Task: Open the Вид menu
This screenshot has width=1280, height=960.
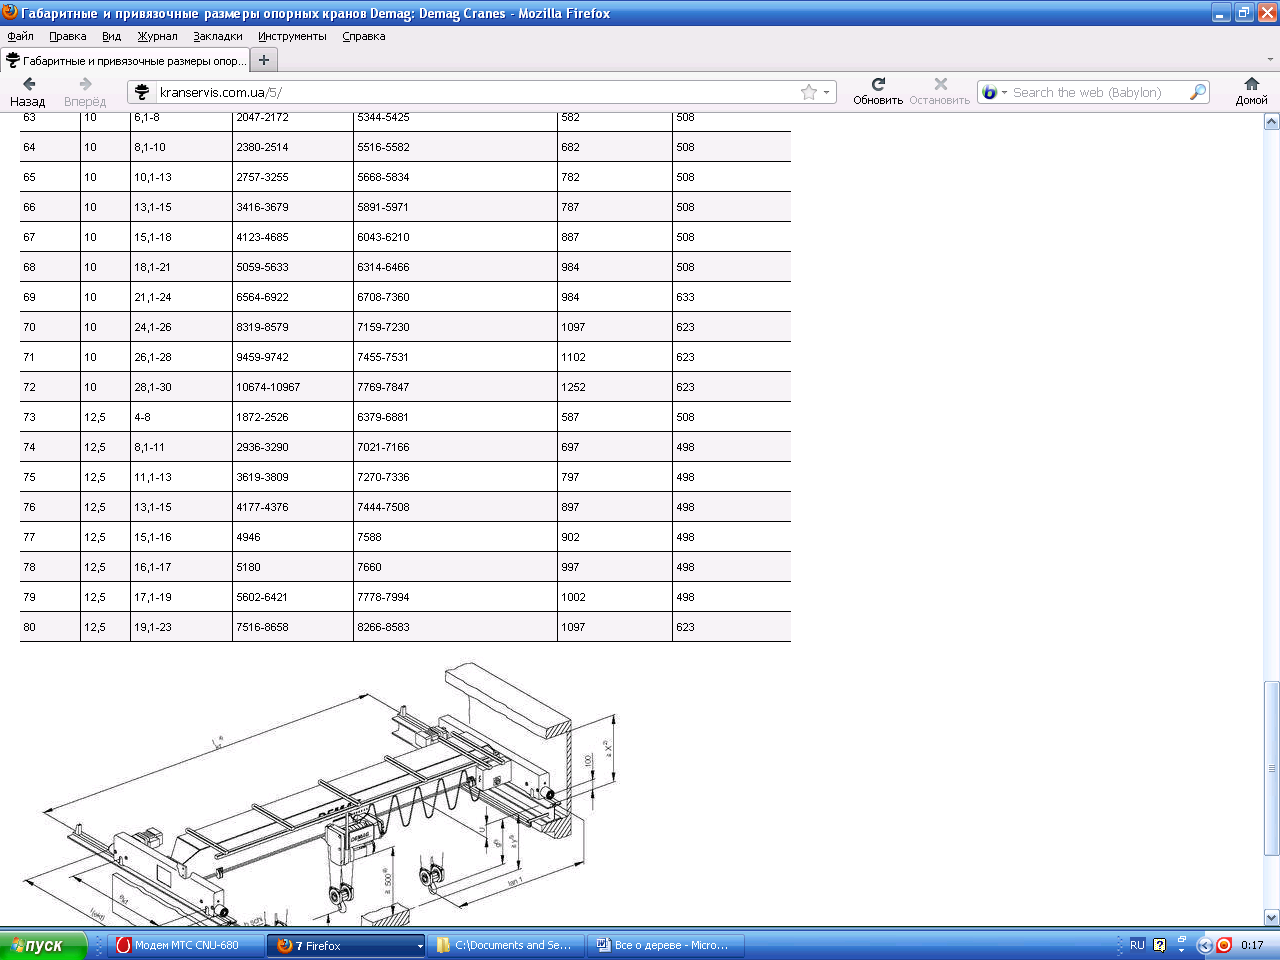Action: click(x=111, y=36)
